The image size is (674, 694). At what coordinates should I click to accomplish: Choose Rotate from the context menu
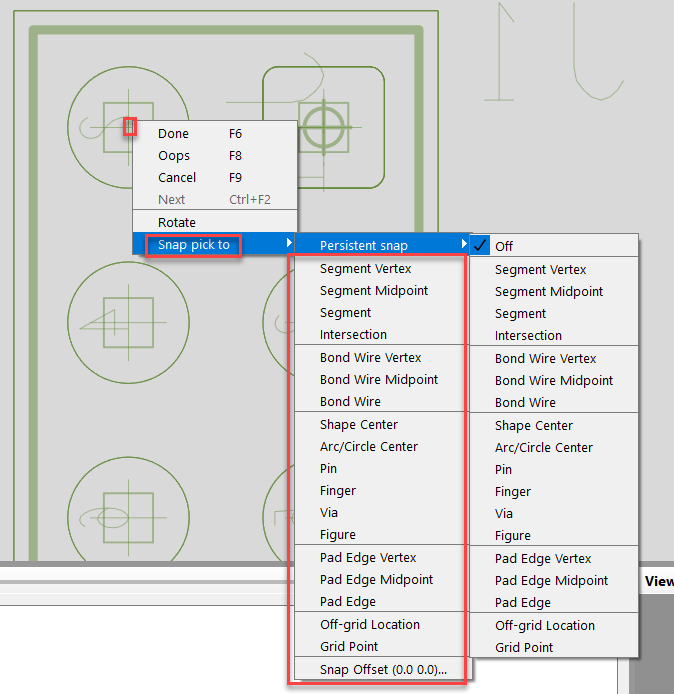tap(177, 222)
